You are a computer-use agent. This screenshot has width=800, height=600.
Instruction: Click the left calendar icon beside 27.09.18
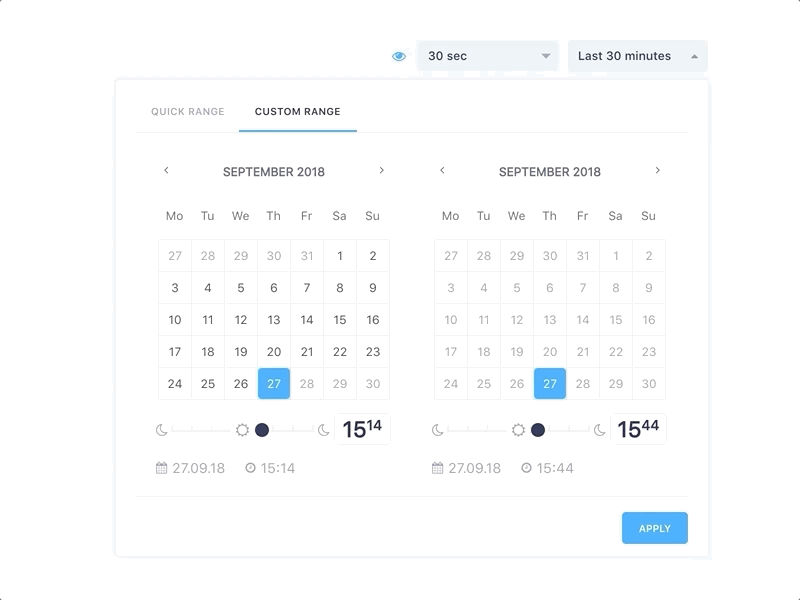click(x=161, y=468)
